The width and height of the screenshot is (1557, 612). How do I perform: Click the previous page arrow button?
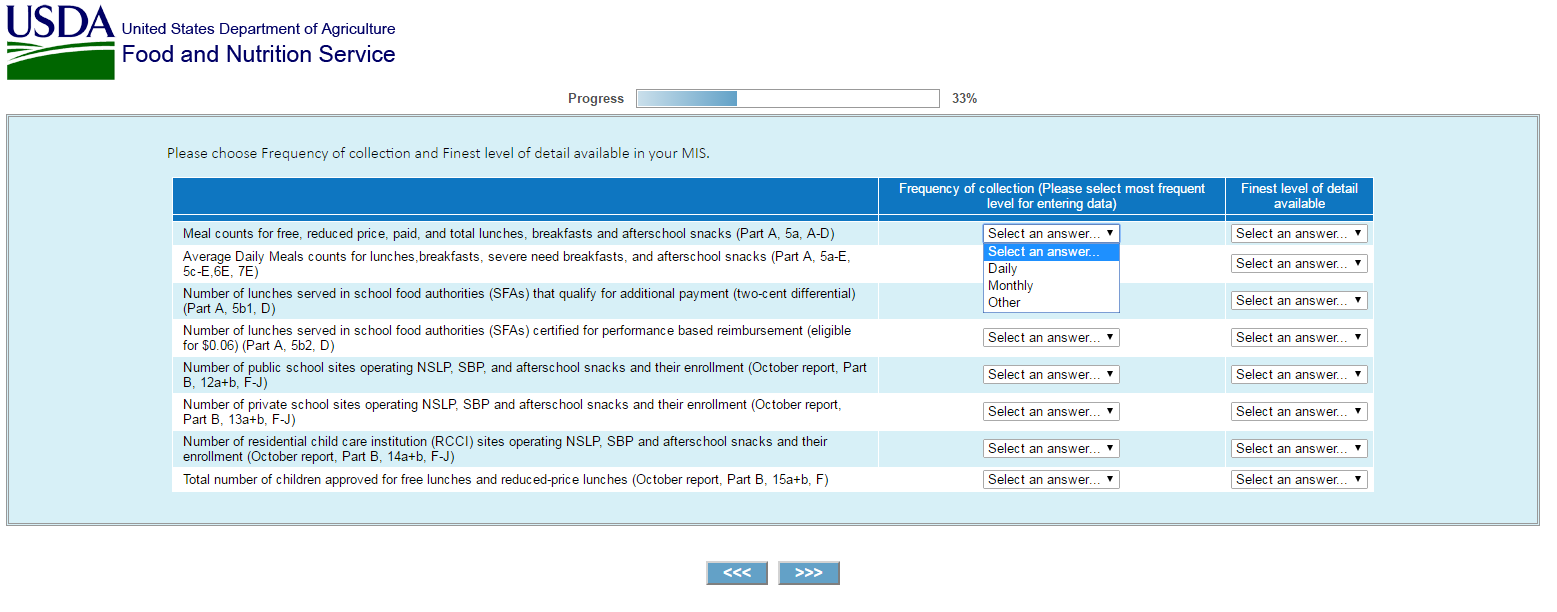pos(737,573)
